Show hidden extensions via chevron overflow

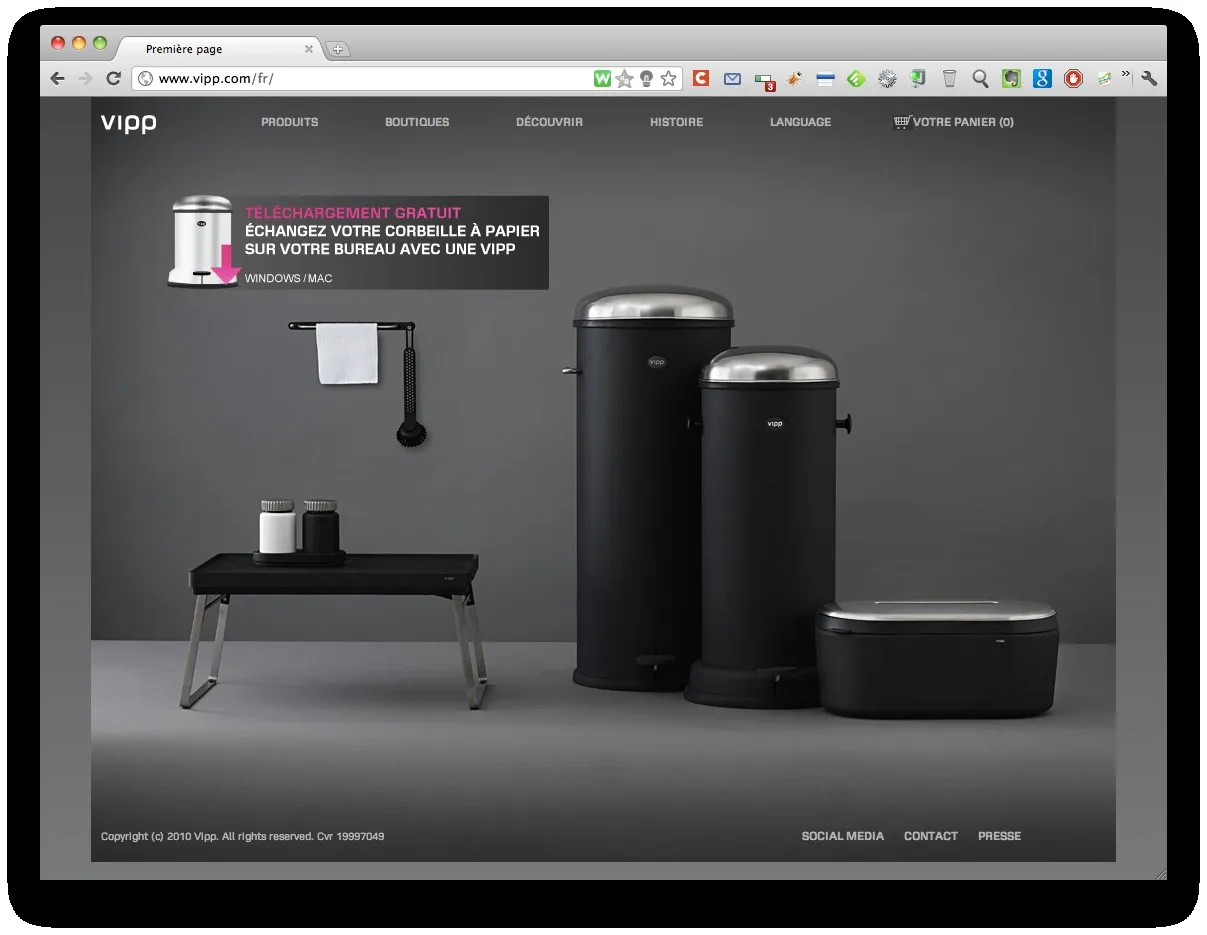(1126, 75)
